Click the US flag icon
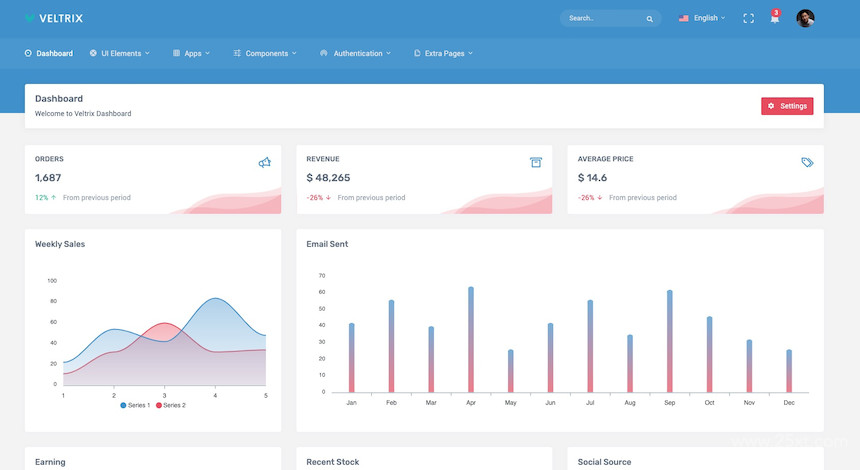 683,18
